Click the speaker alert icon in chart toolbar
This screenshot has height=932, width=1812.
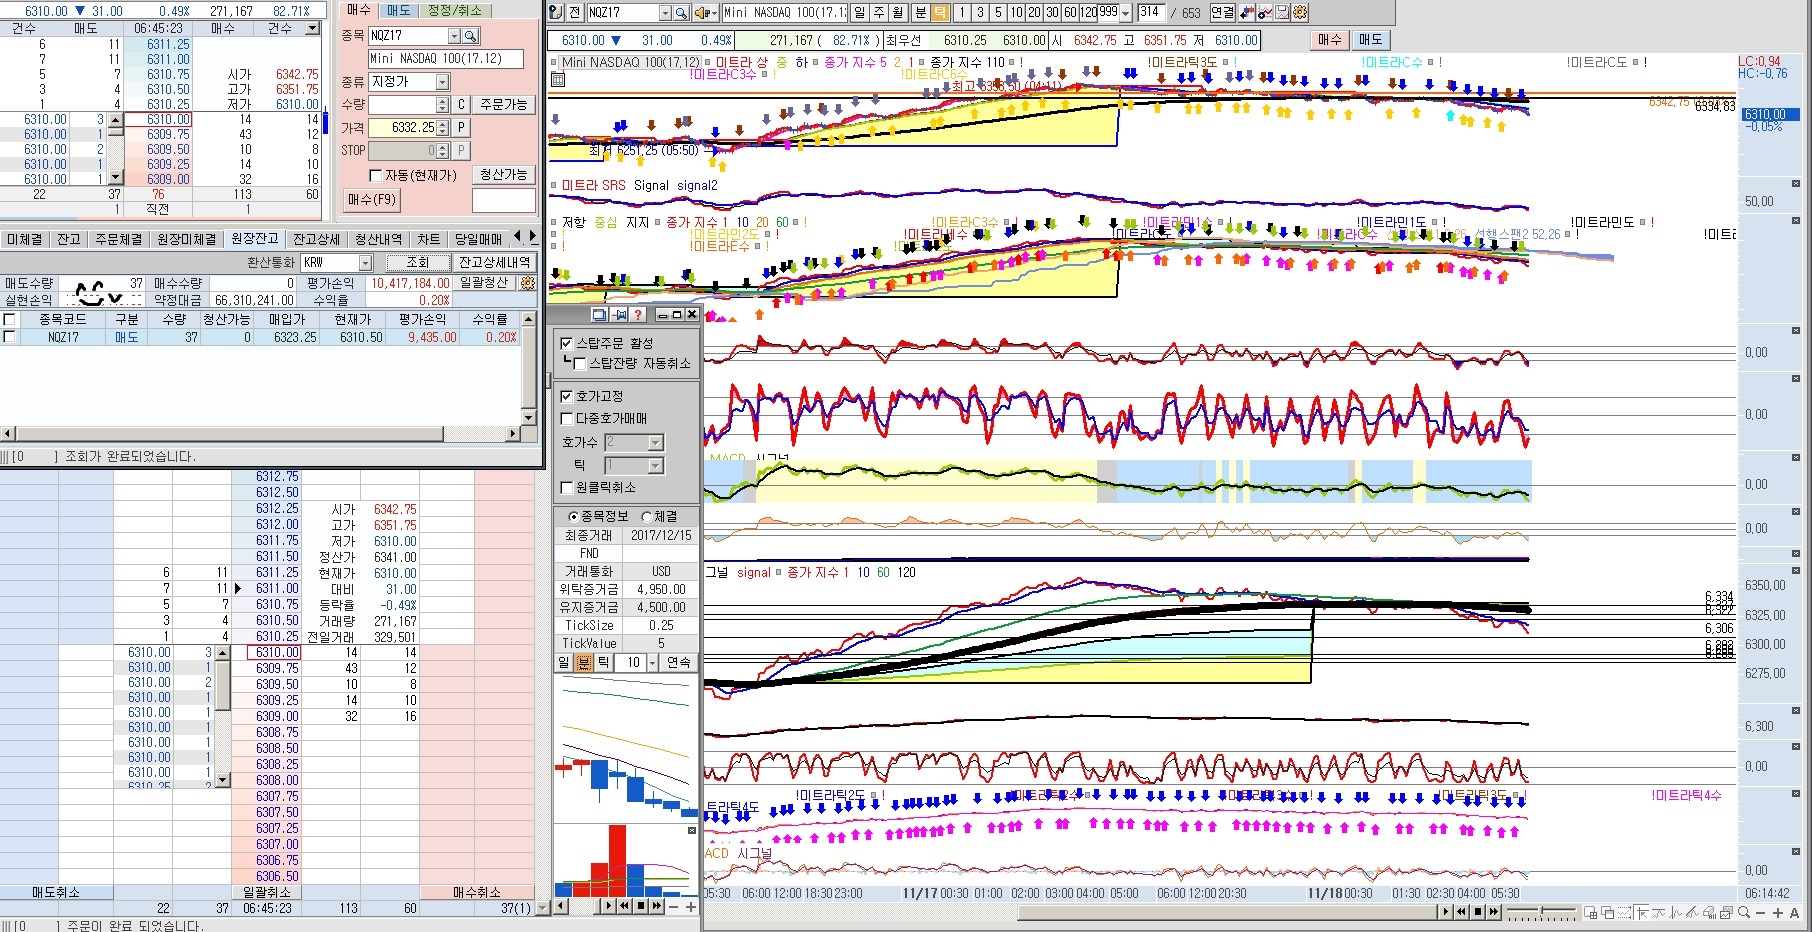(701, 13)
